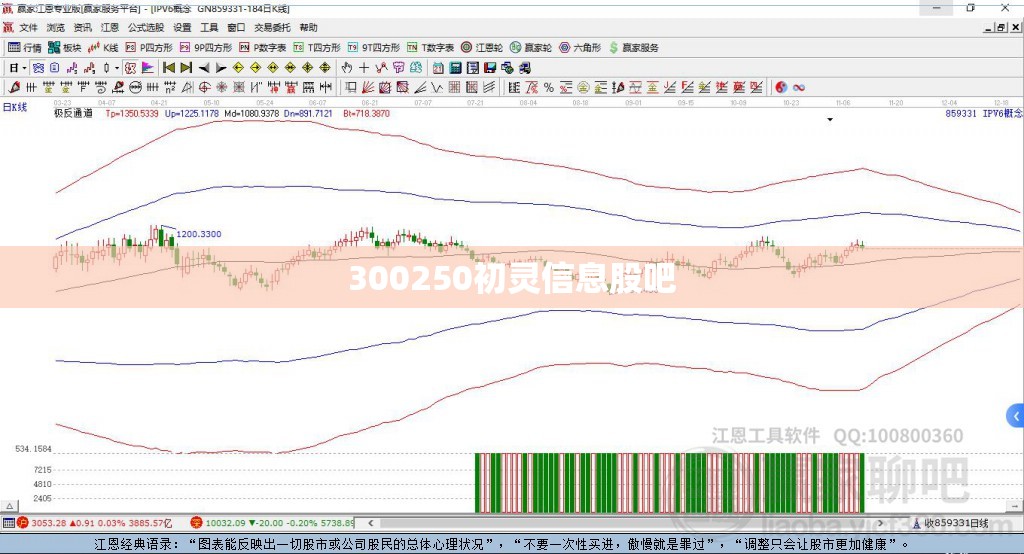Open the 9T四方形 tool
The width and height of the screenshot is (1024, 554).
[374, 48]
